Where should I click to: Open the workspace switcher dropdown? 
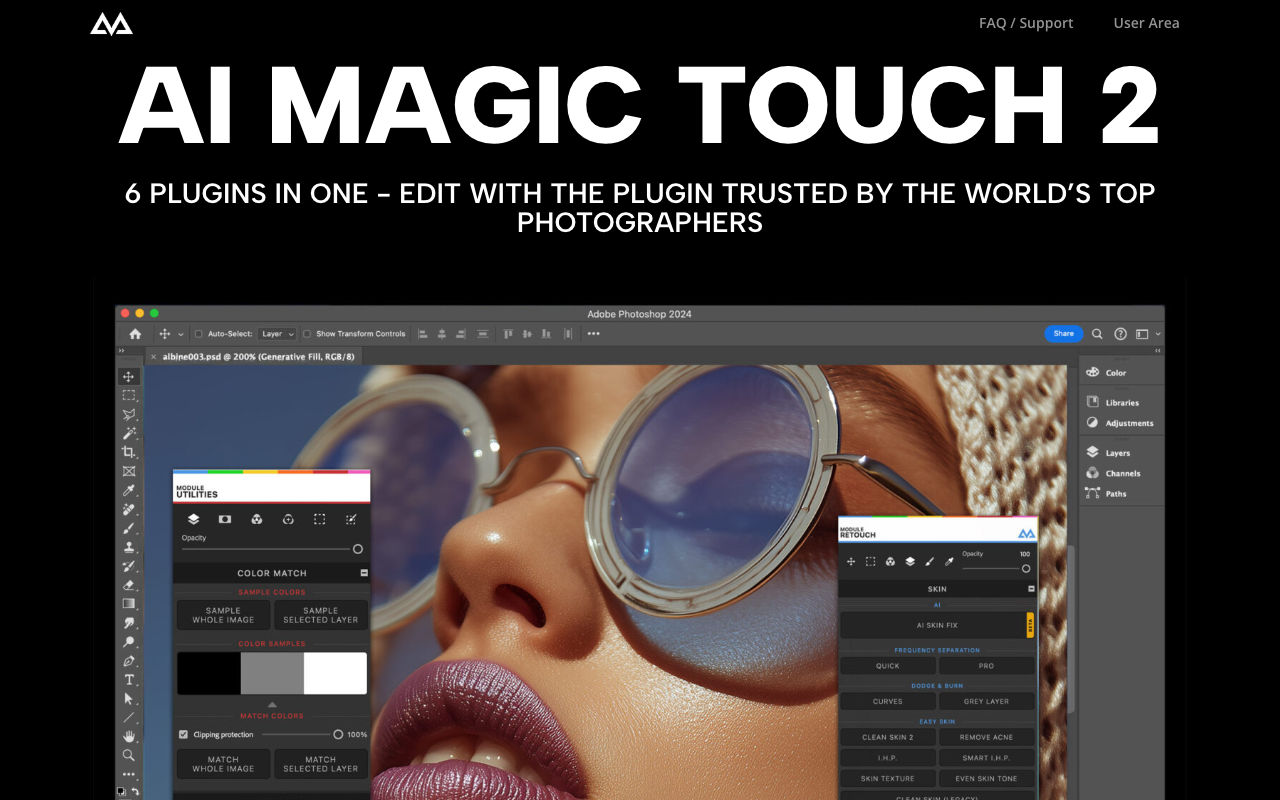(x=1146, y=334)
